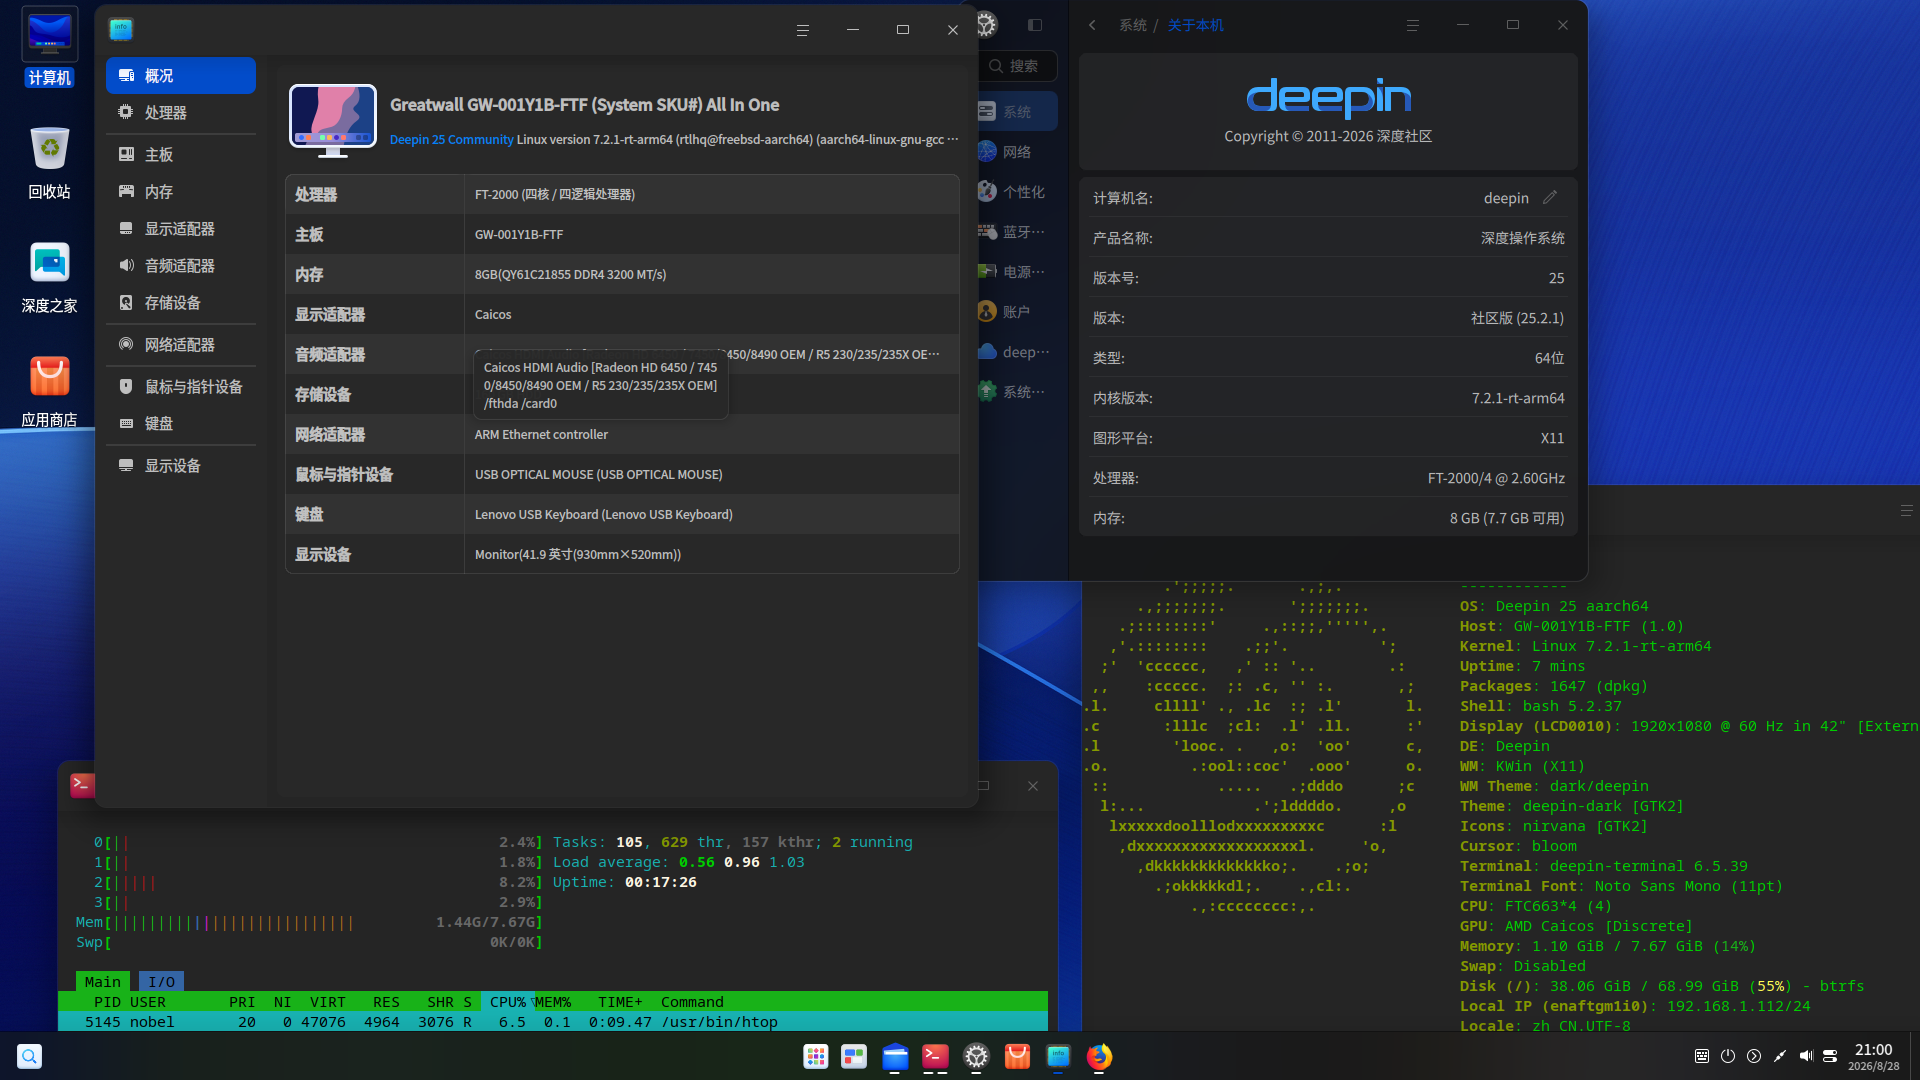The width and height of the screenshot is (1920, 1080).
Task: Select 主板 in device manager sidebar
Action: pyautogui.click(x=181, y=155)
